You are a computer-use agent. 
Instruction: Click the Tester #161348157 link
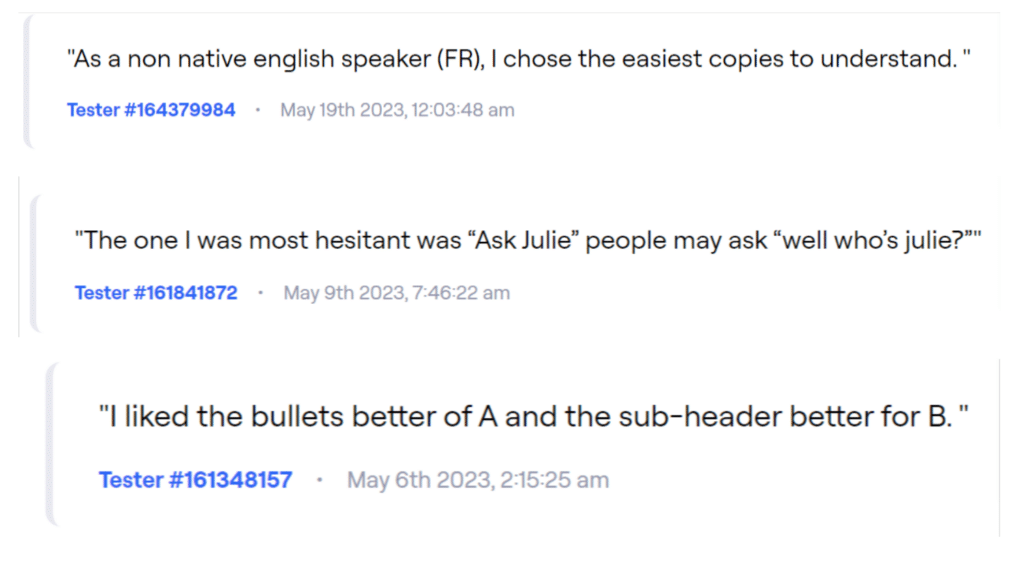click(x=195, y=480)
